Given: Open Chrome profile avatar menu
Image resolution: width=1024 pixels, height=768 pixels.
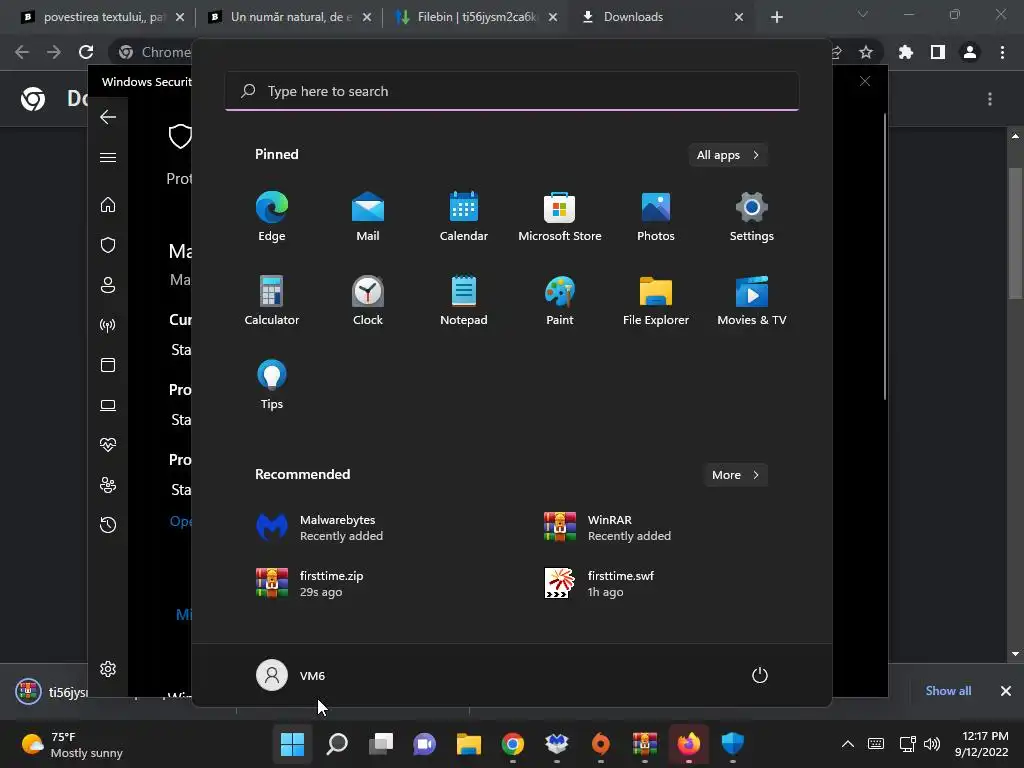Looking at the screenshot, I should click(970, 52).
